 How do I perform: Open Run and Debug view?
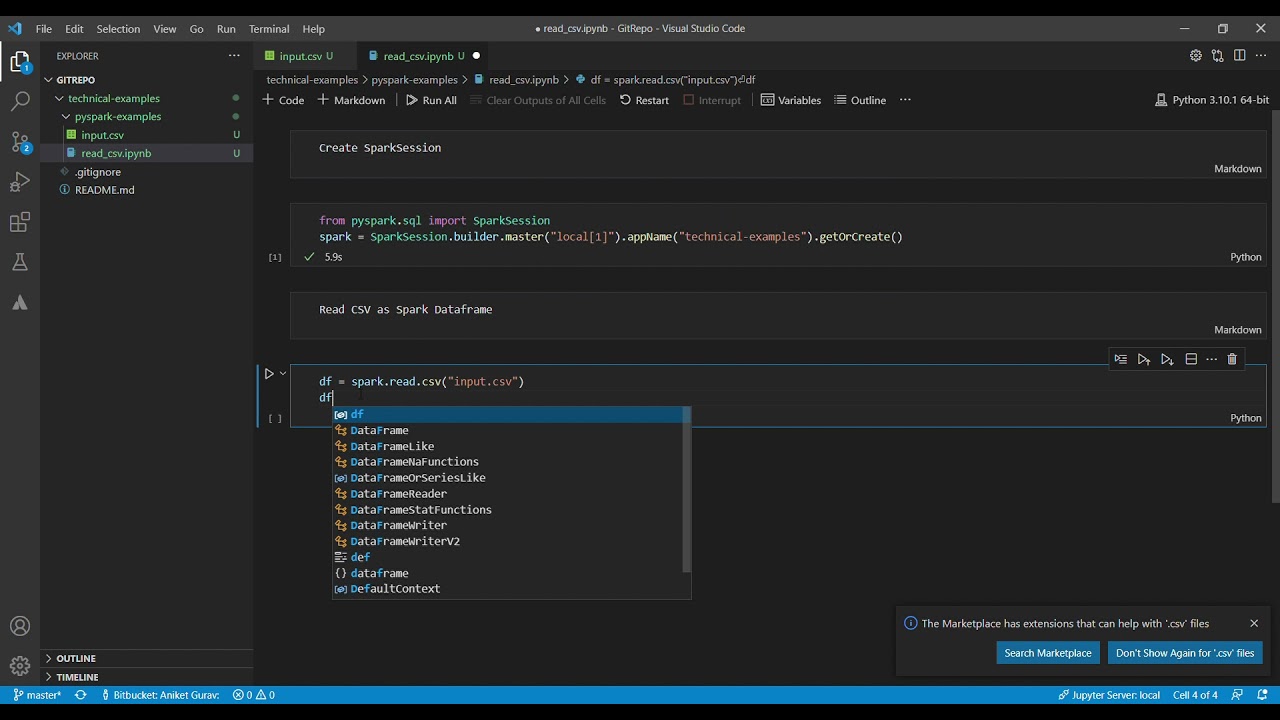click(x=20, y=182)
